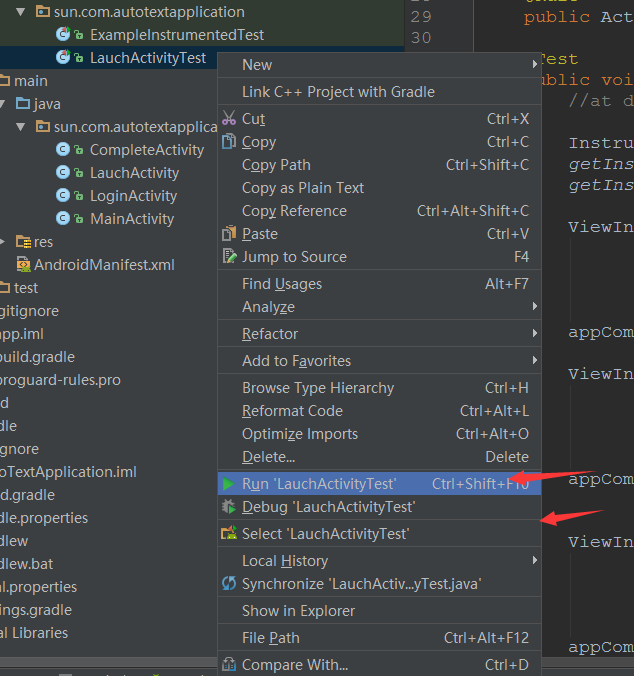The height and width of the screenshot is (676, 634).
Task: Select AndroidManifest.xml file name
Action: click(x=104, y=264)
